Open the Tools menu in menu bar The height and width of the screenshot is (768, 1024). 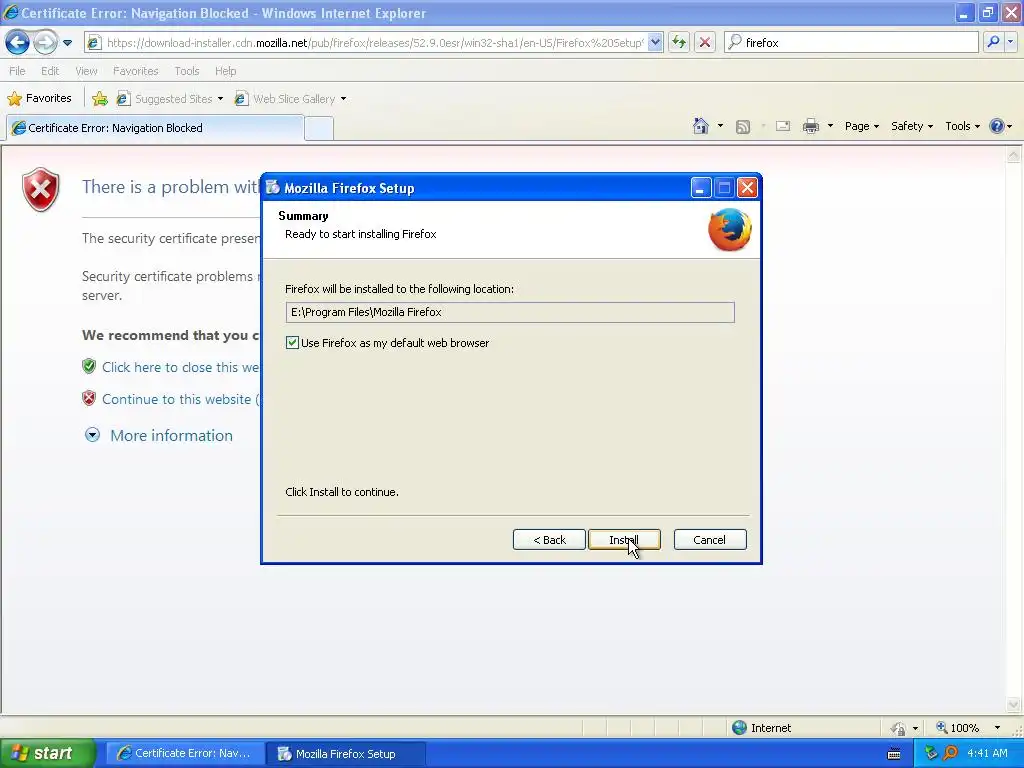pyautogui.click(x=187, y=71)
